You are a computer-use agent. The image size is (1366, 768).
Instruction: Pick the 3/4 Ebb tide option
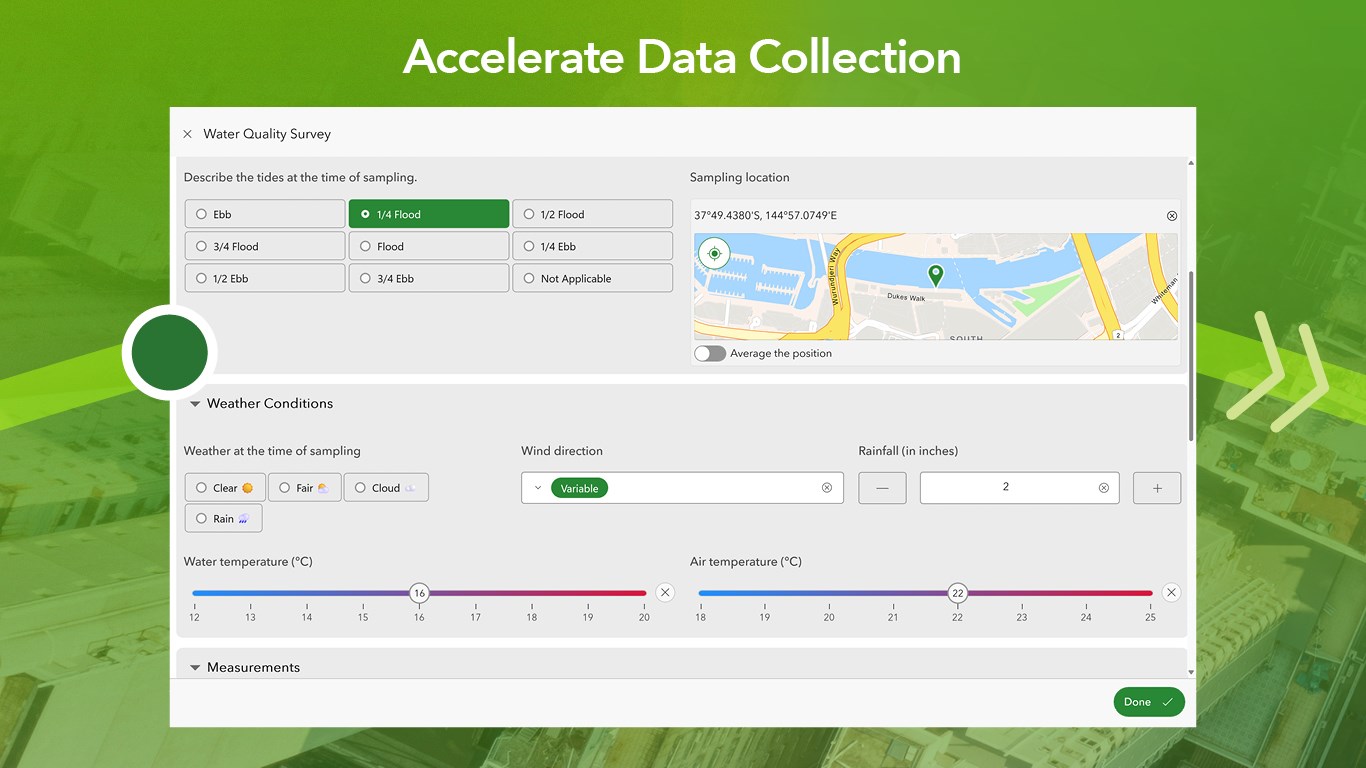click(429, 278)
